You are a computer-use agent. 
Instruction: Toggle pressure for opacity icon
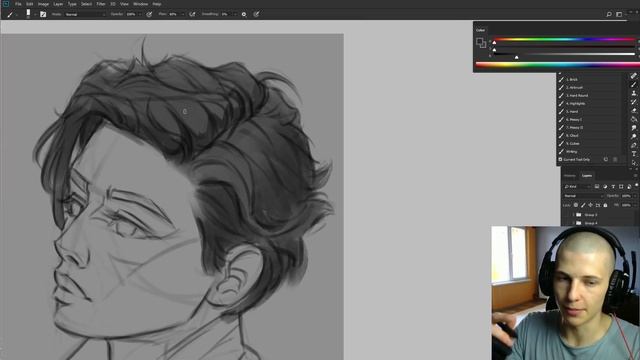(149, 14)
